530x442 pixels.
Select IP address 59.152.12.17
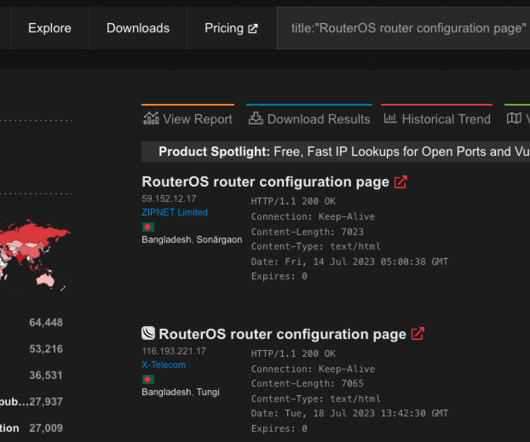169,199
